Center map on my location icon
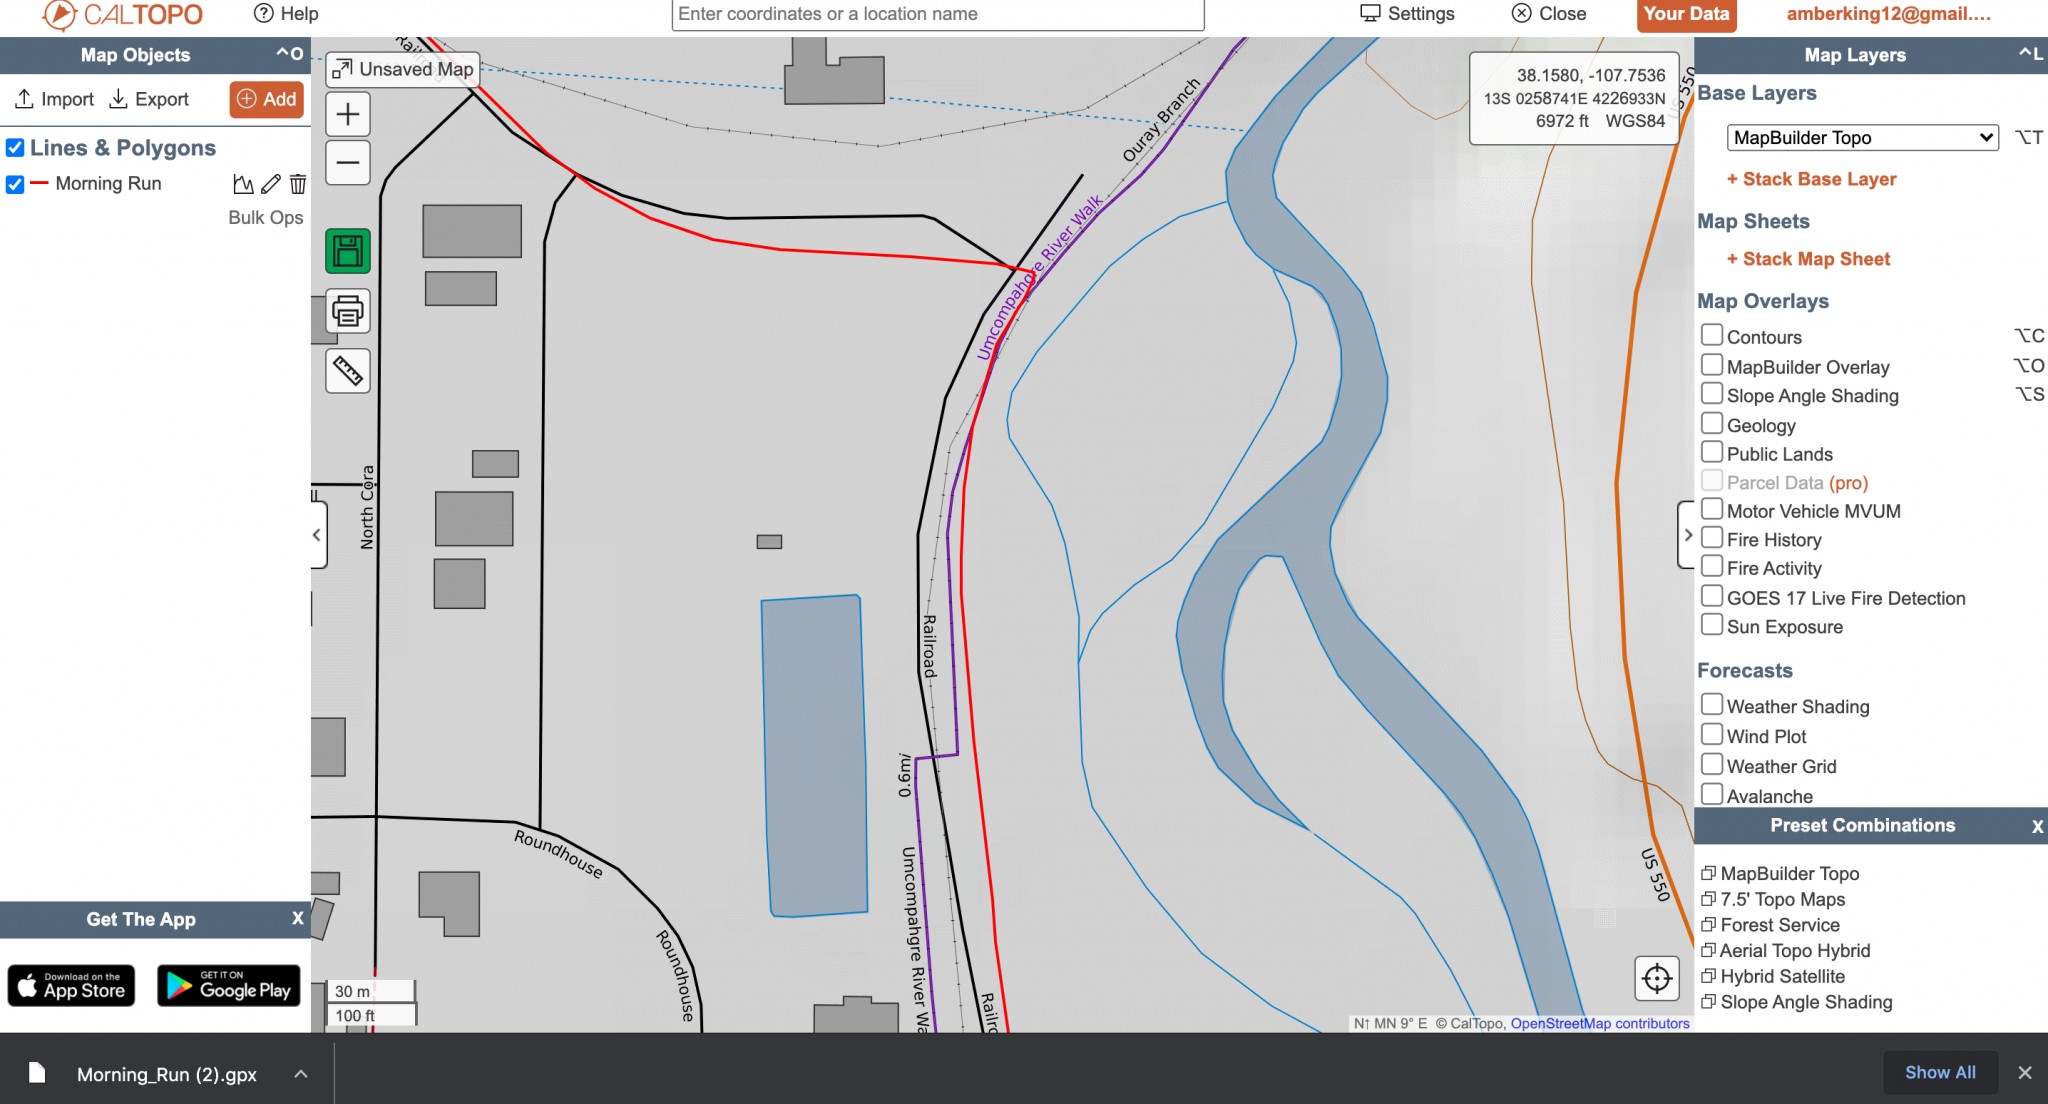 coord(1656,978)
